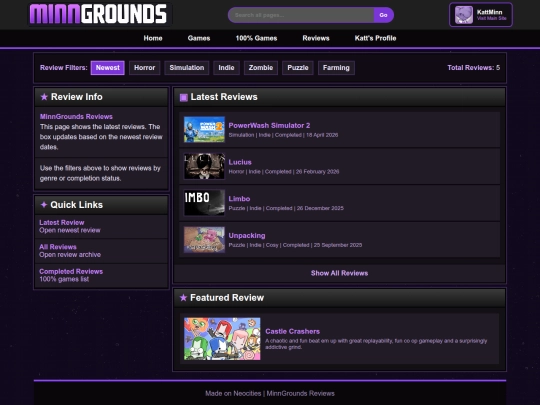
Task: Click Simulation | Indie | Completed | 18 April text
Action: [x=283, y=135]
